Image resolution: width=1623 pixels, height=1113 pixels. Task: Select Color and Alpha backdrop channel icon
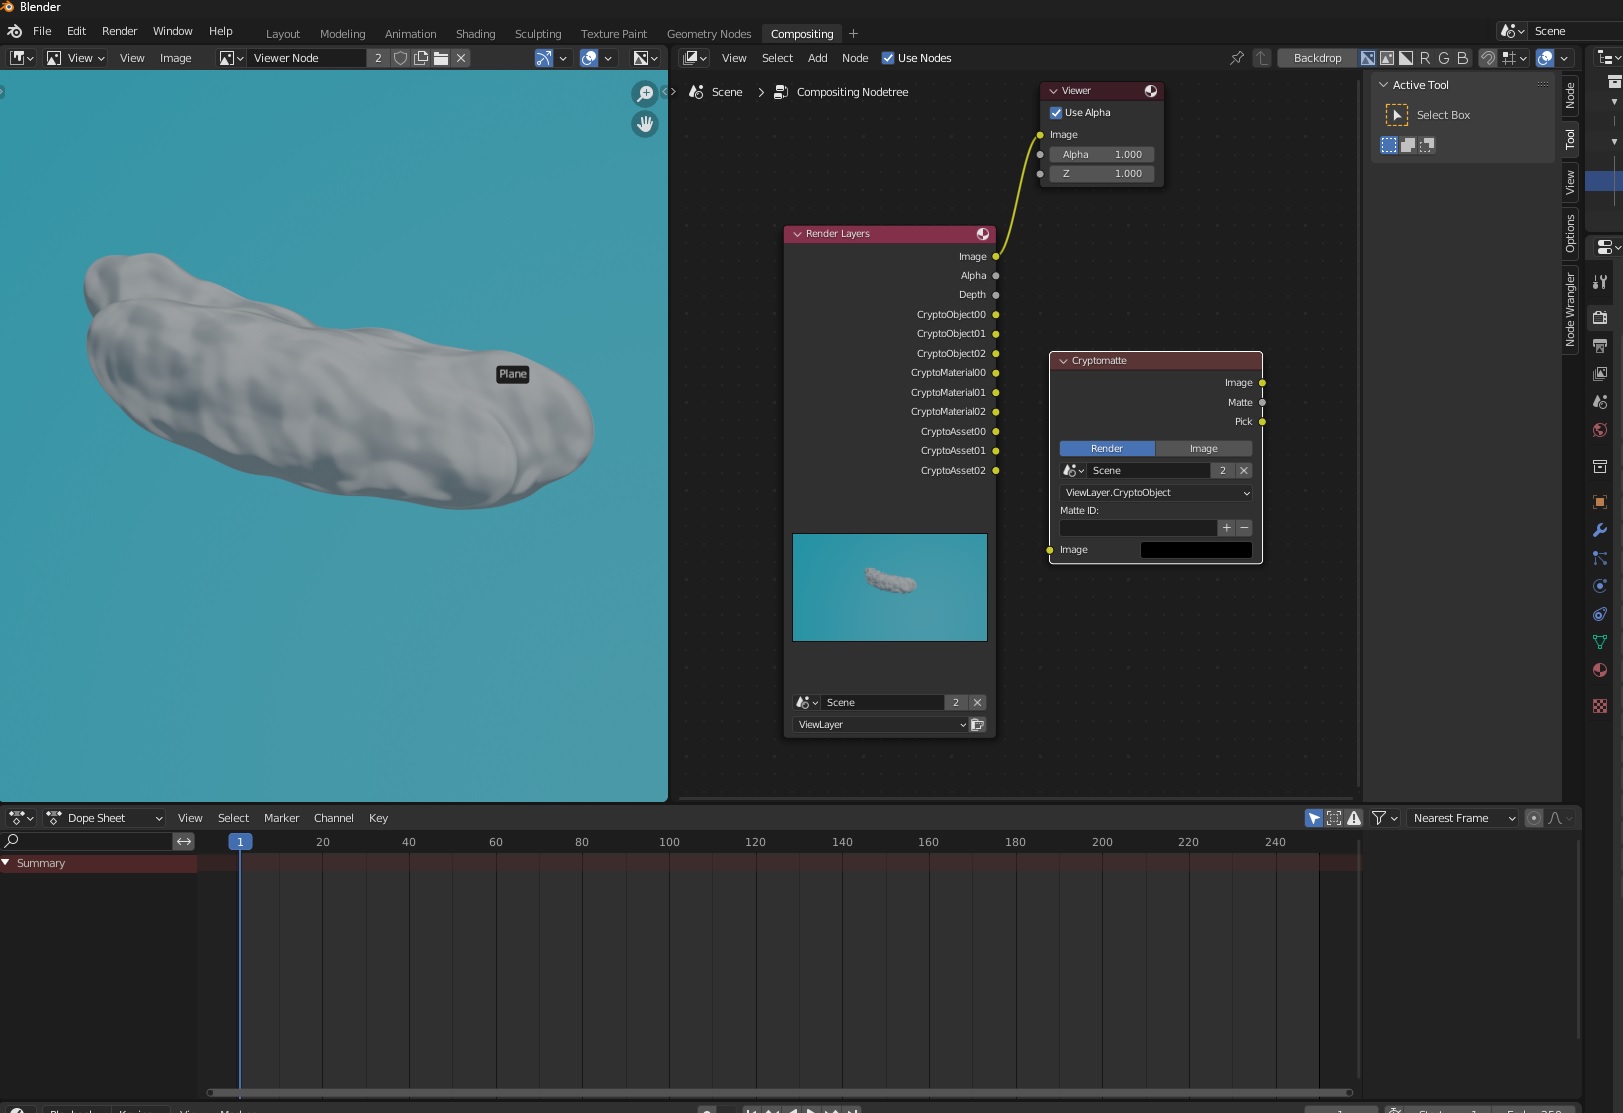coord(1368,58)
